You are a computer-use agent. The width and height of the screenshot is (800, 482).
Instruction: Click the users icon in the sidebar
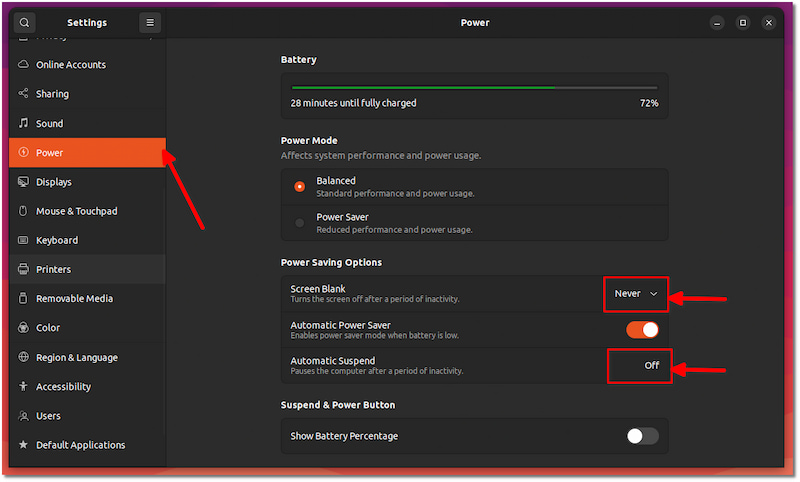(x=23, y=416)
